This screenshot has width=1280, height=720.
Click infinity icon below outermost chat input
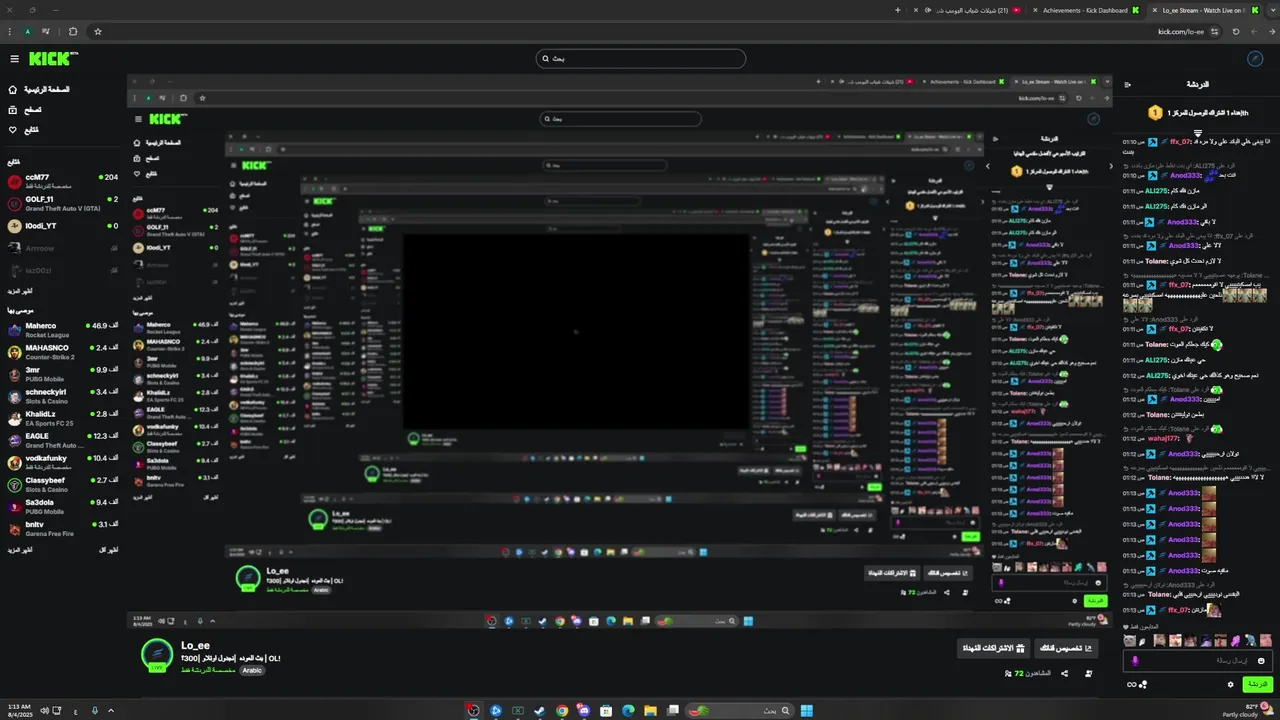pos(1131,685)
